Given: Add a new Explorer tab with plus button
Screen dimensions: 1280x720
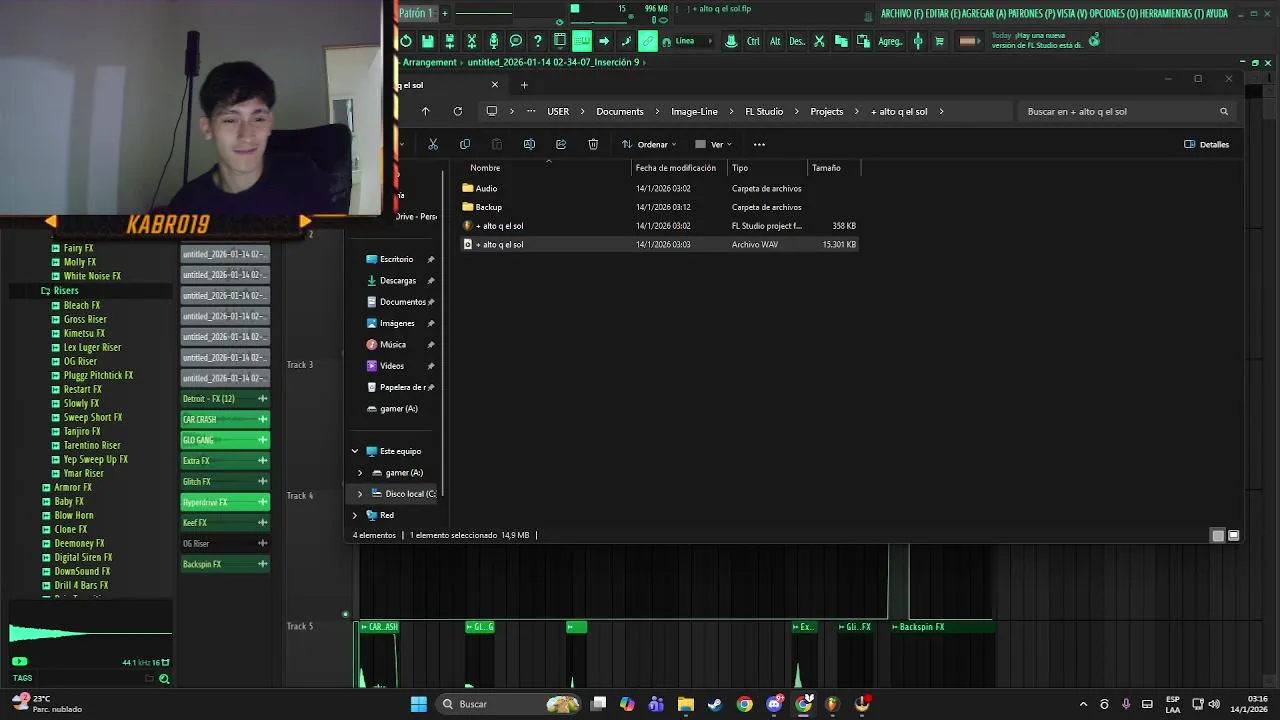Looking at the screenshot, I should (524, 85).
